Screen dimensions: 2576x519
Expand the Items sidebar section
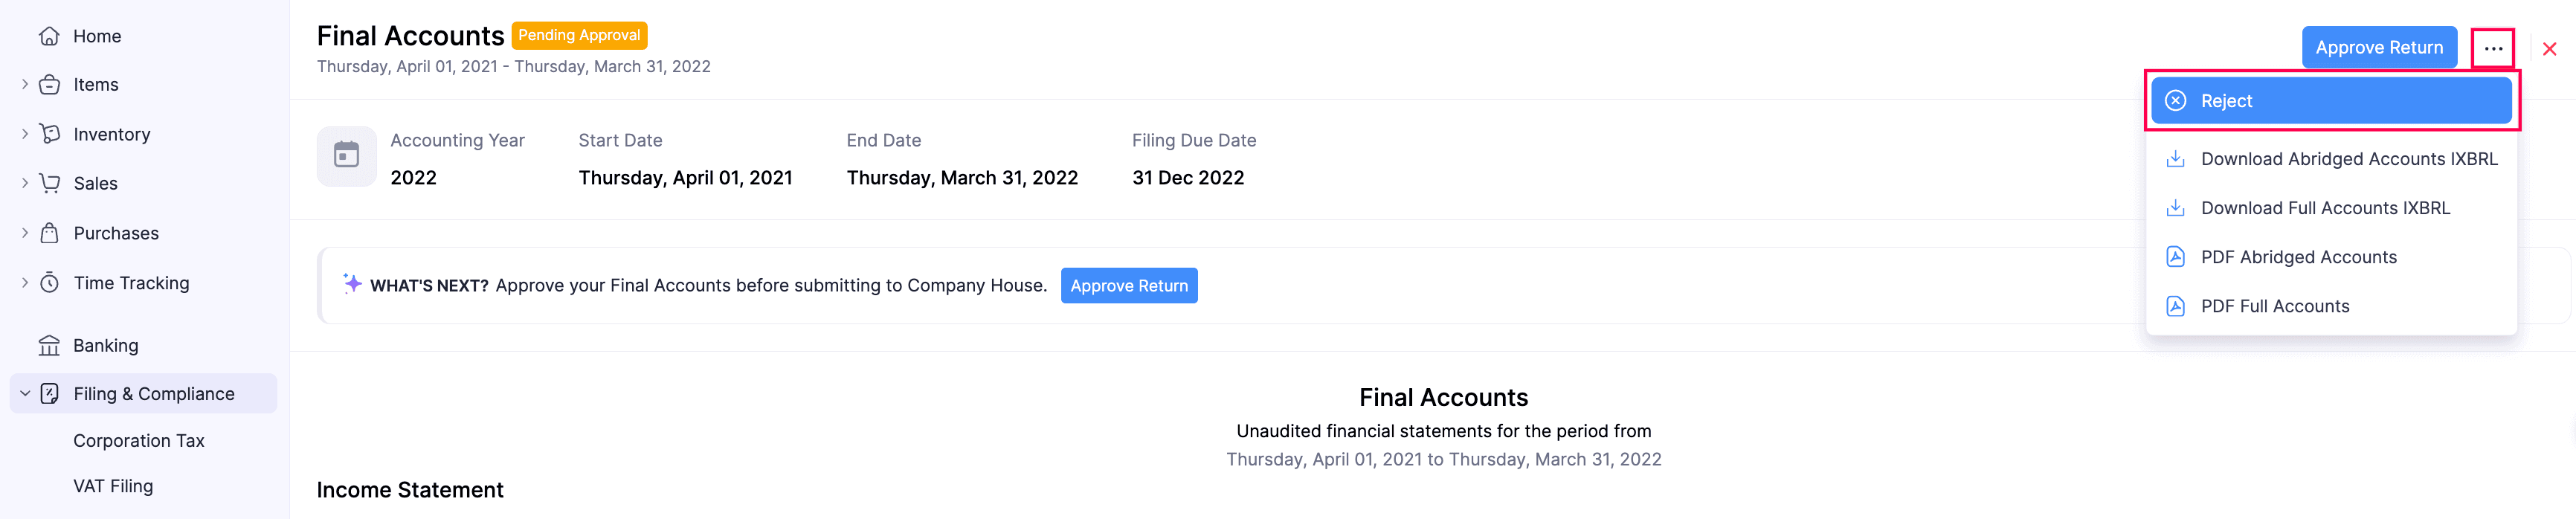click(25, 85)
